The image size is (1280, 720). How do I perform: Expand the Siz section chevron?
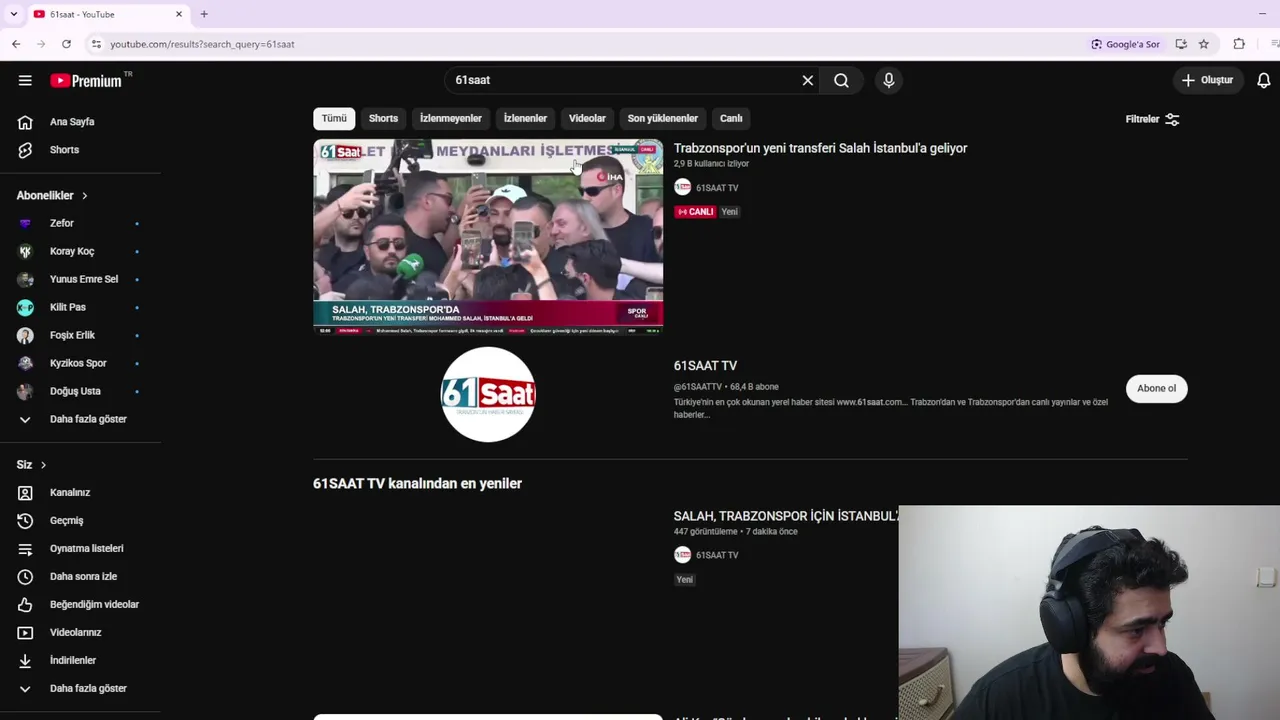(43, 465)
